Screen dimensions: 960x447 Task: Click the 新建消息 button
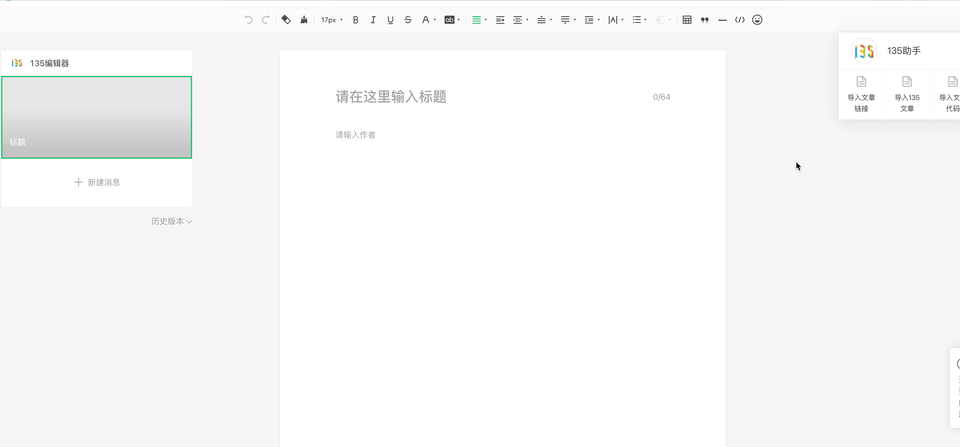(97, 182)
